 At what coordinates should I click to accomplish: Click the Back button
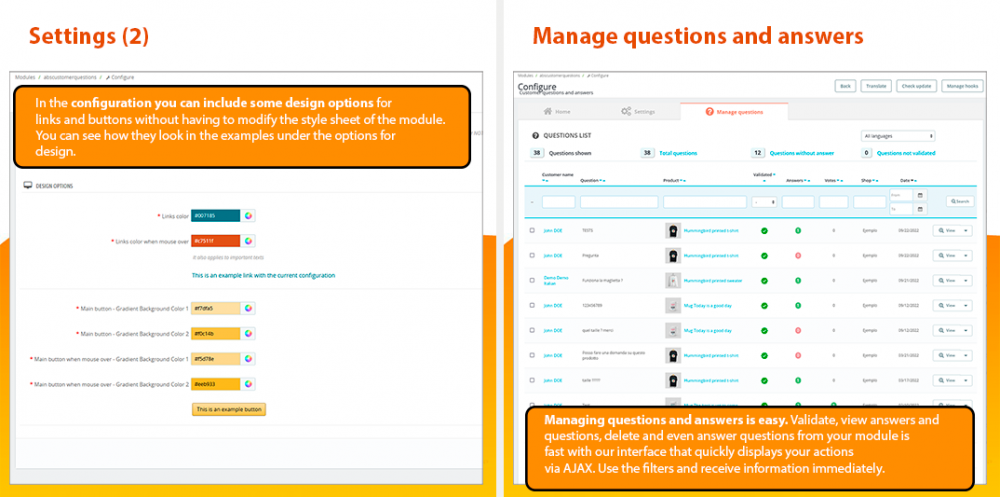pyautogui.click(x=845, y=86)
